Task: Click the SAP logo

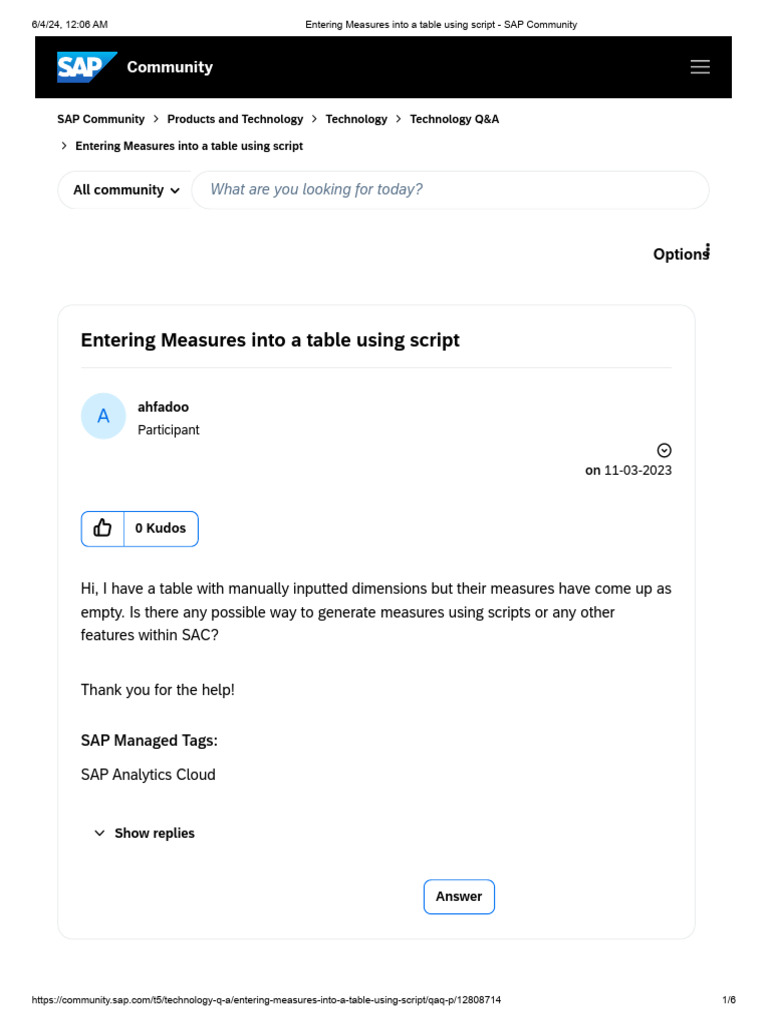Action: tap(87, 67)
